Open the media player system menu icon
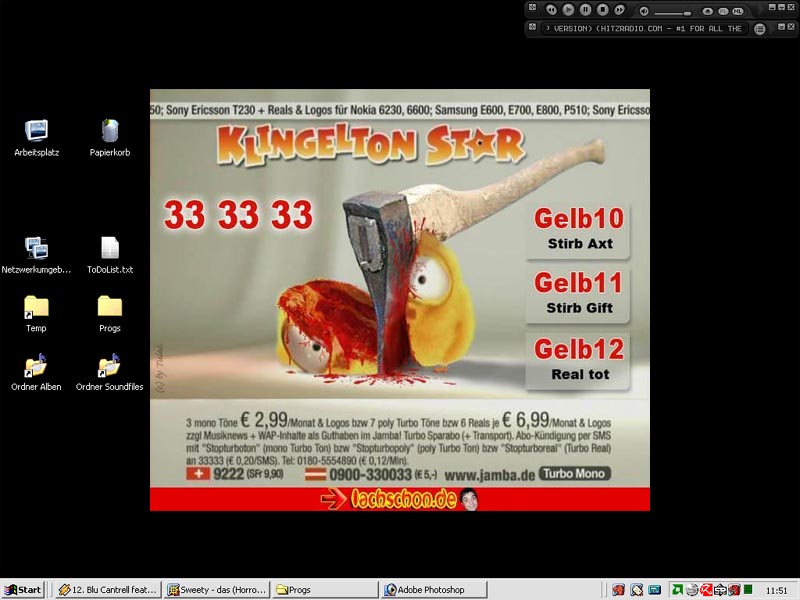Image resolution: width=800 pixels, height=600 pixels. tap(532, 7)
